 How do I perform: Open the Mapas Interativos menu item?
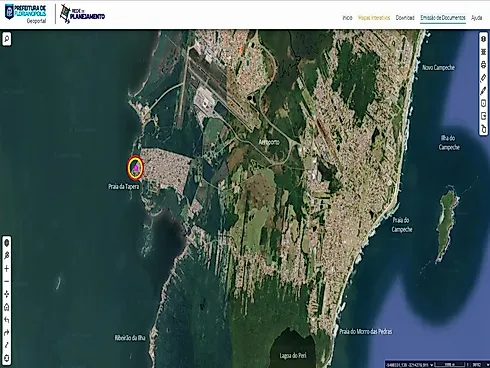(x=374, y=18)
